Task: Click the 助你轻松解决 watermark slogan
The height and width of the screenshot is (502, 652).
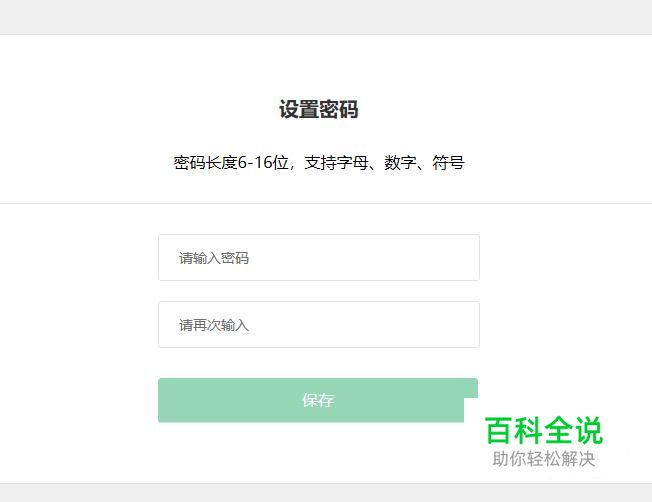Action: [543, 459]
